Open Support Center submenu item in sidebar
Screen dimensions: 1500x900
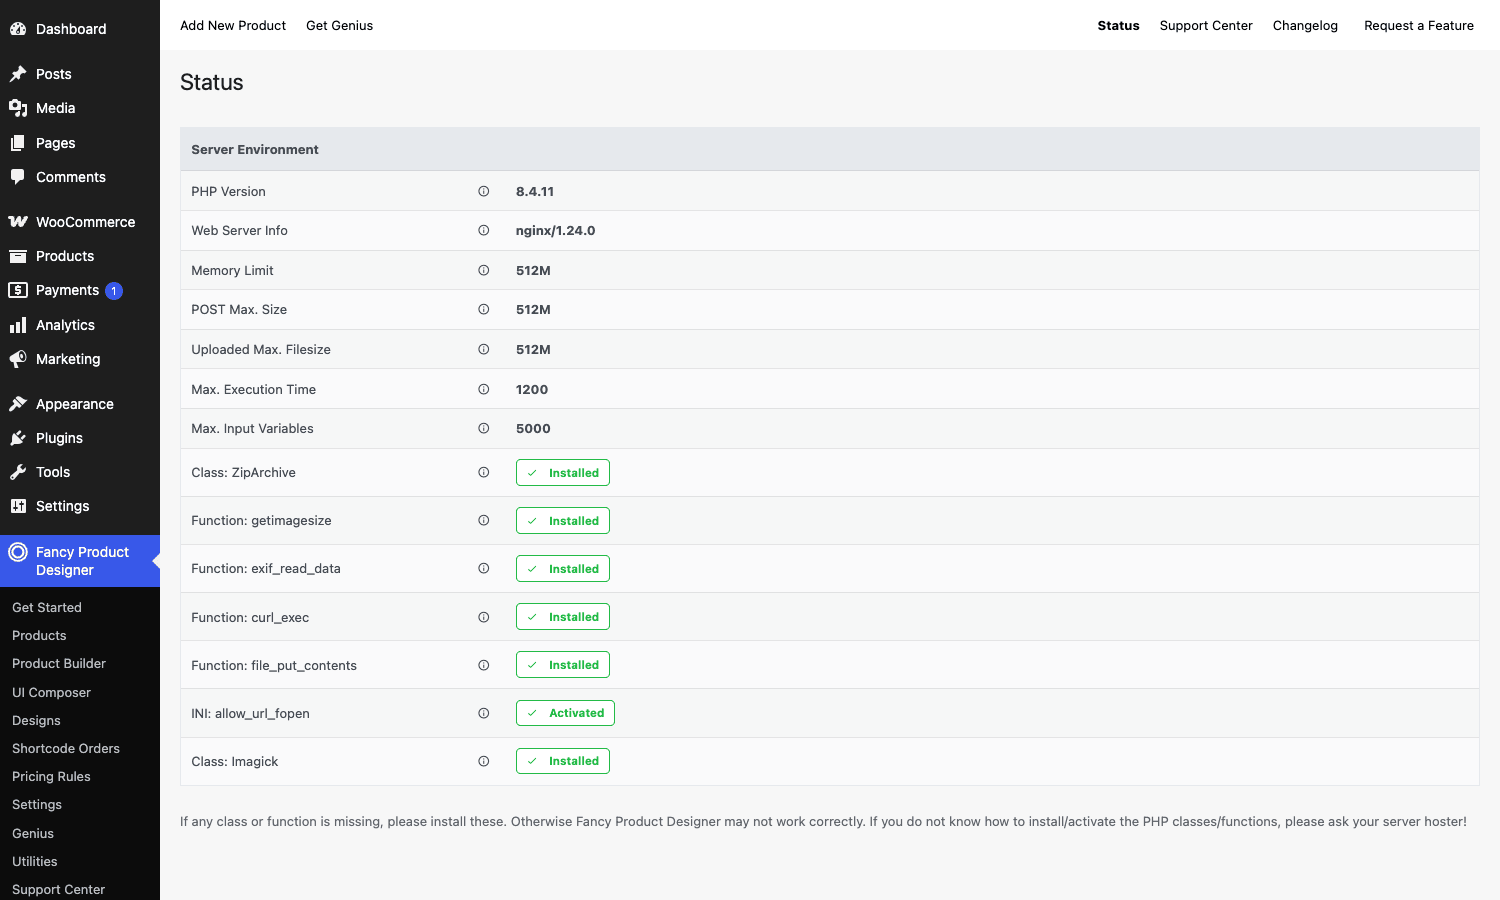[x=58, y=889]
